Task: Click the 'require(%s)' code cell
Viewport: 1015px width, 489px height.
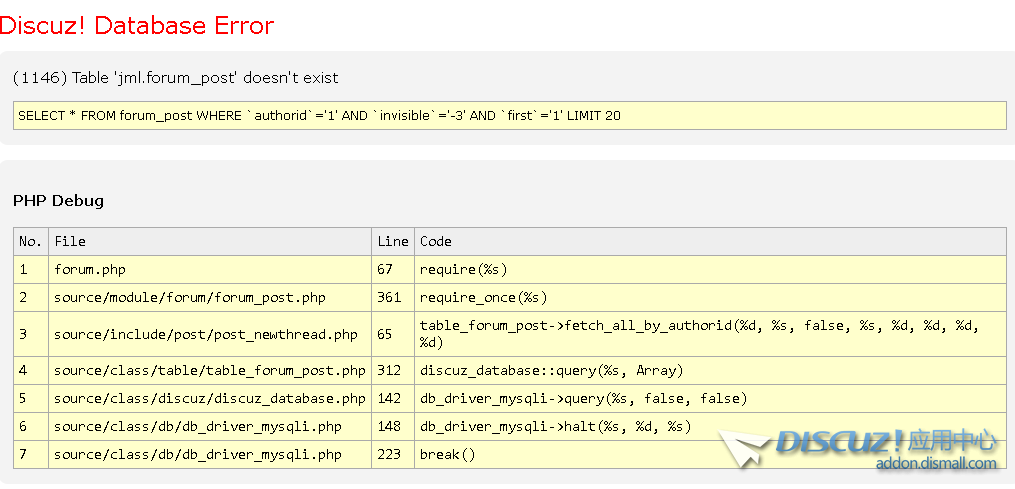Action: [x=710, y=269]
